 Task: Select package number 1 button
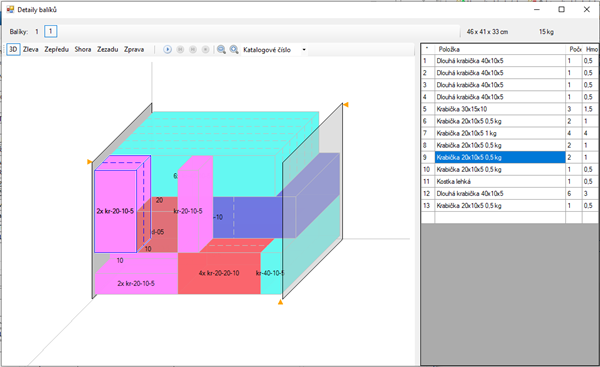pyautogui.click(x=51, y=31)
